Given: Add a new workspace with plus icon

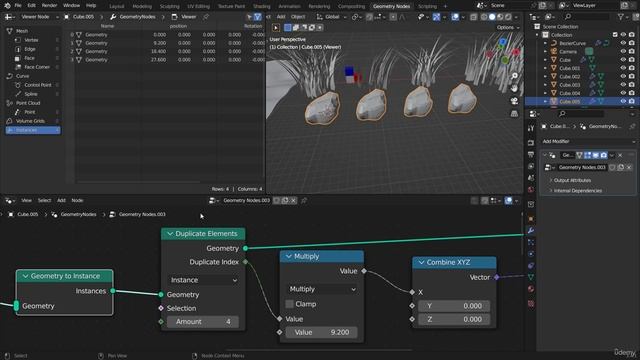Looking at the screenshot, I should click(445, 6).
